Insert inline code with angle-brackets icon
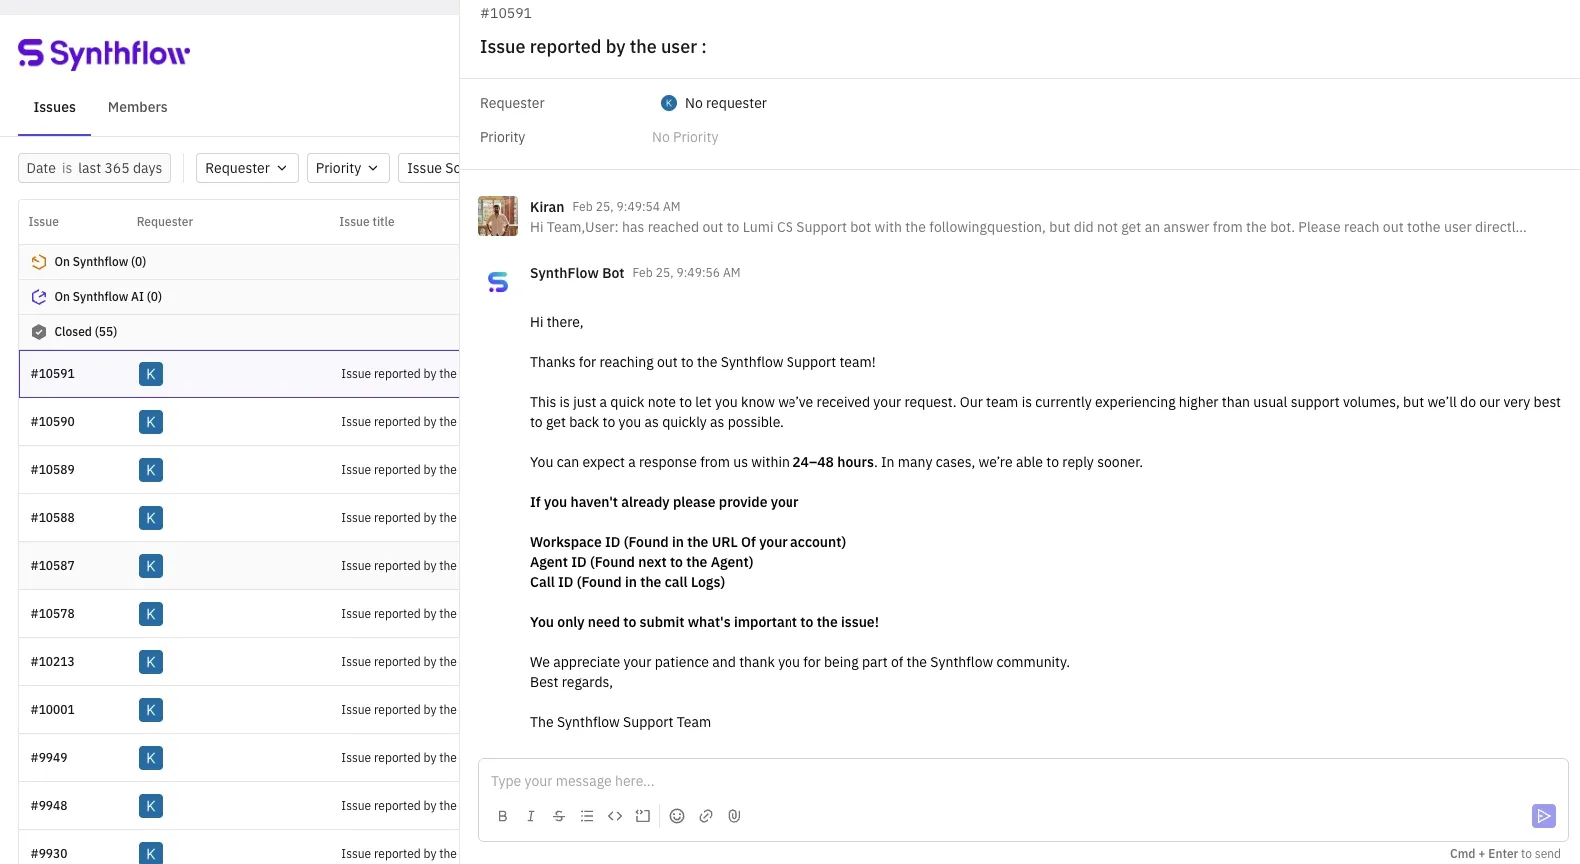Viewport: 1580px width, 864px height. coord(615,816)
